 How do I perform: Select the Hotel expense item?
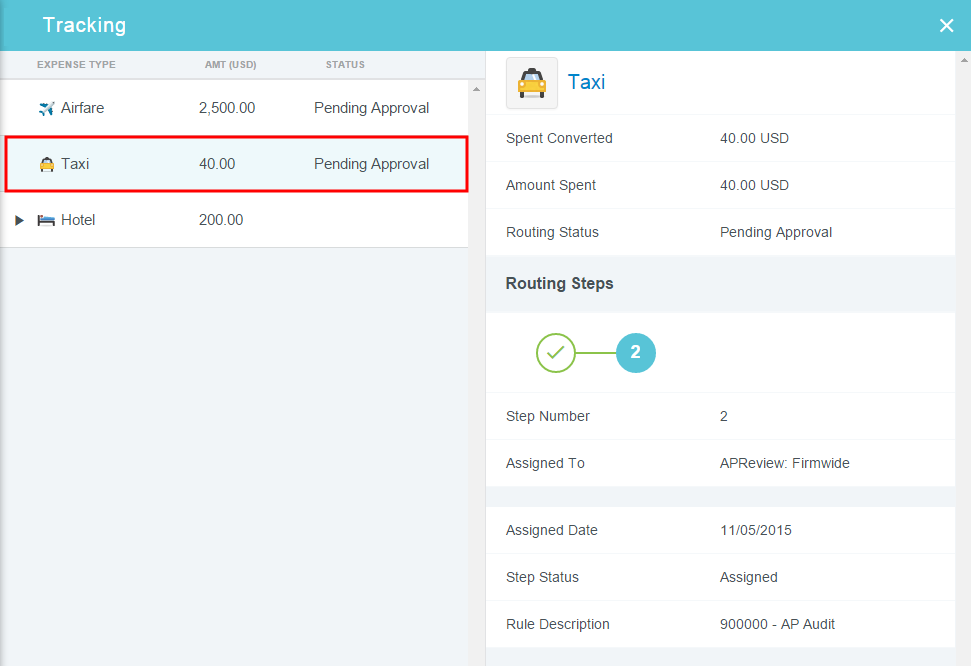[x=78, y=220]
